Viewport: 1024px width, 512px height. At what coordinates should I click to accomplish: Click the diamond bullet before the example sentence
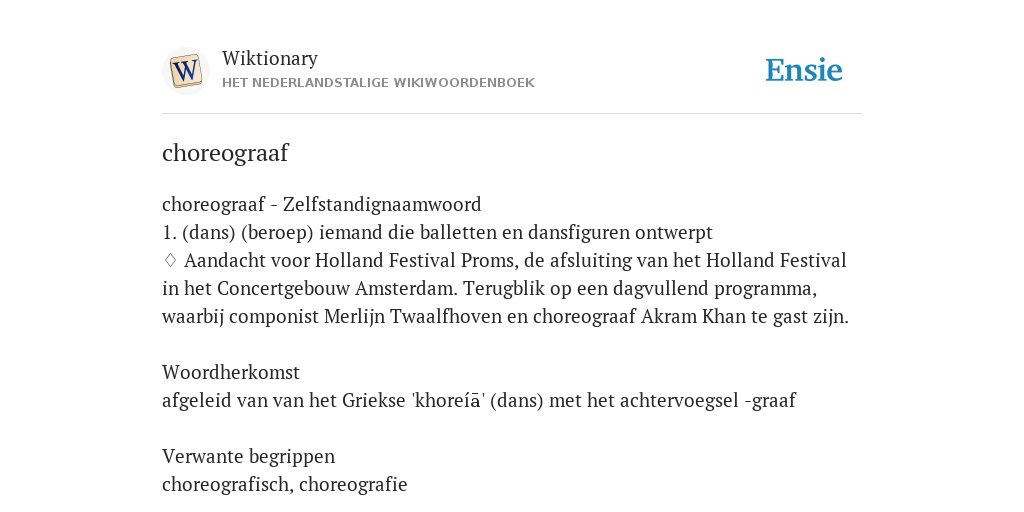pyautogui.click(x=170, y=261)
